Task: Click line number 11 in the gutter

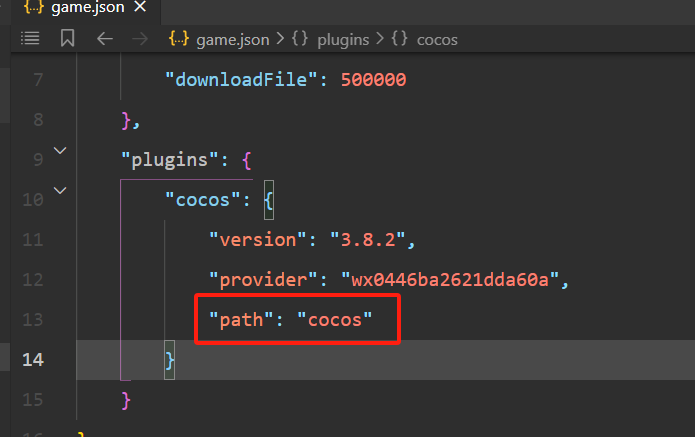Action: pos(33,240)
